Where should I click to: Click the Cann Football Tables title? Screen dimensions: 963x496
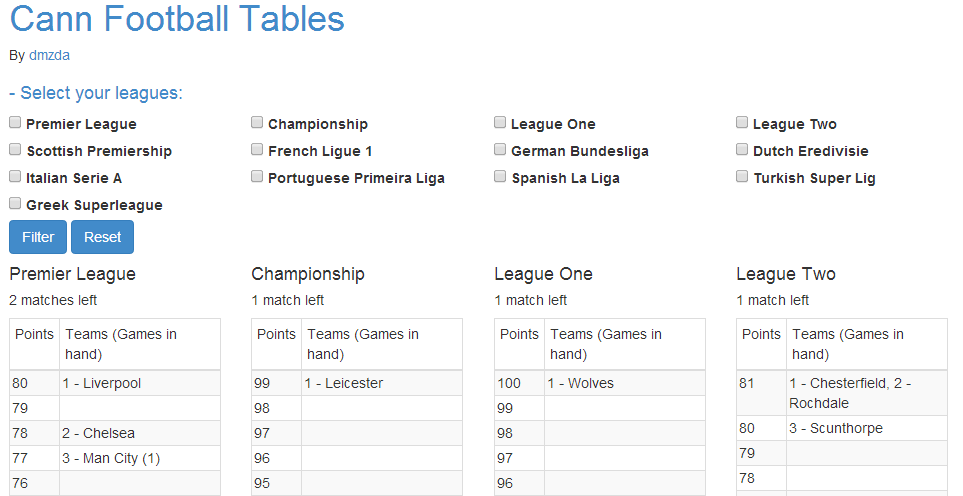[x=177, y=19]
